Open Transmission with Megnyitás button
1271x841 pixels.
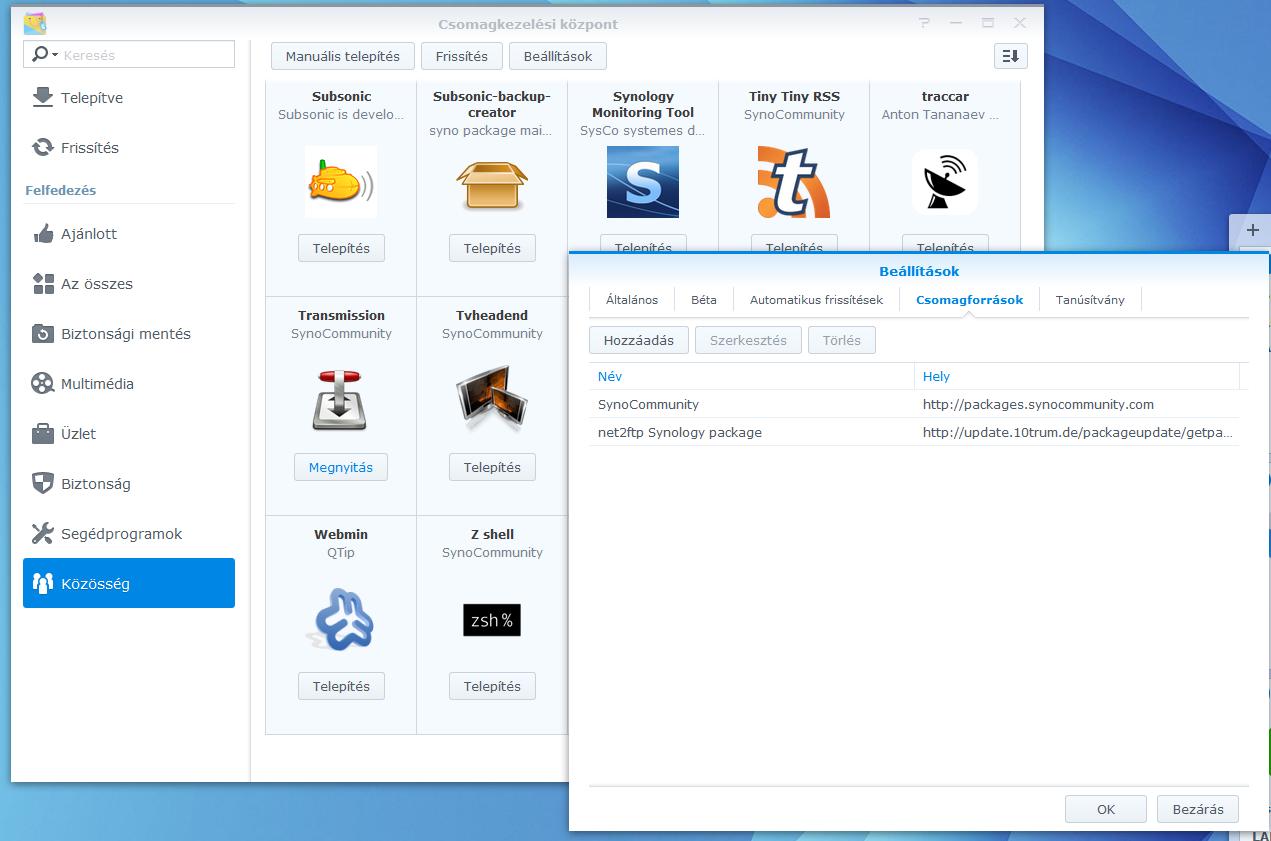pos(341,467)
